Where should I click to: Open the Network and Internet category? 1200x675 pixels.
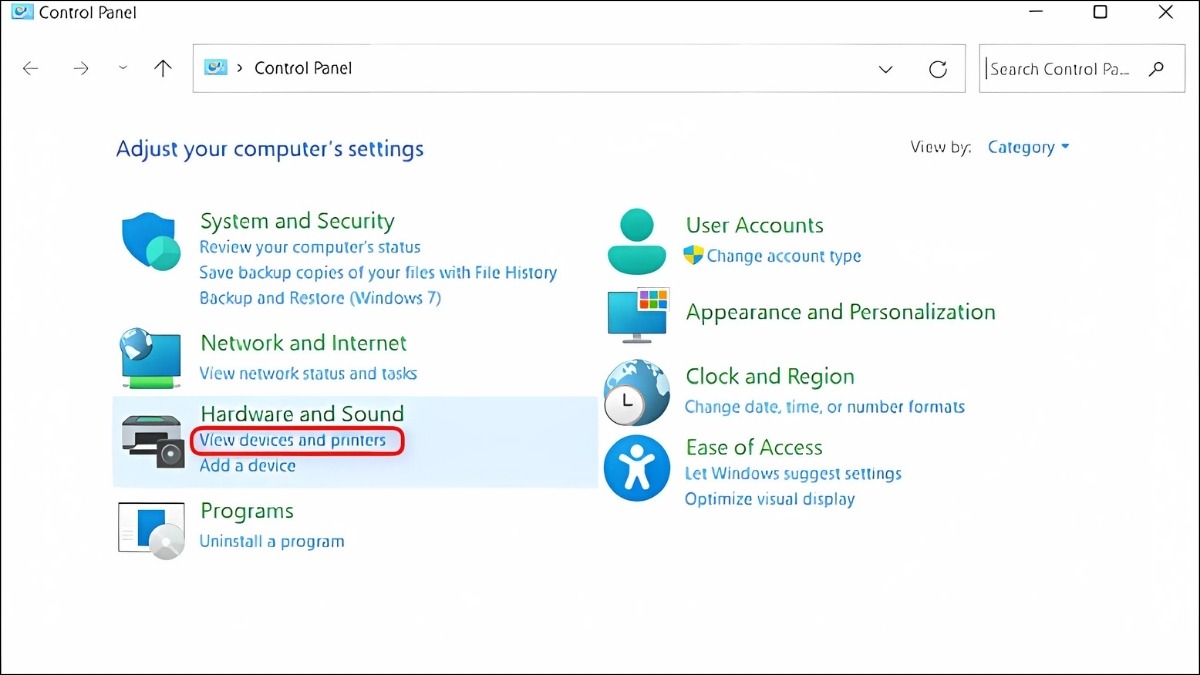304,343
